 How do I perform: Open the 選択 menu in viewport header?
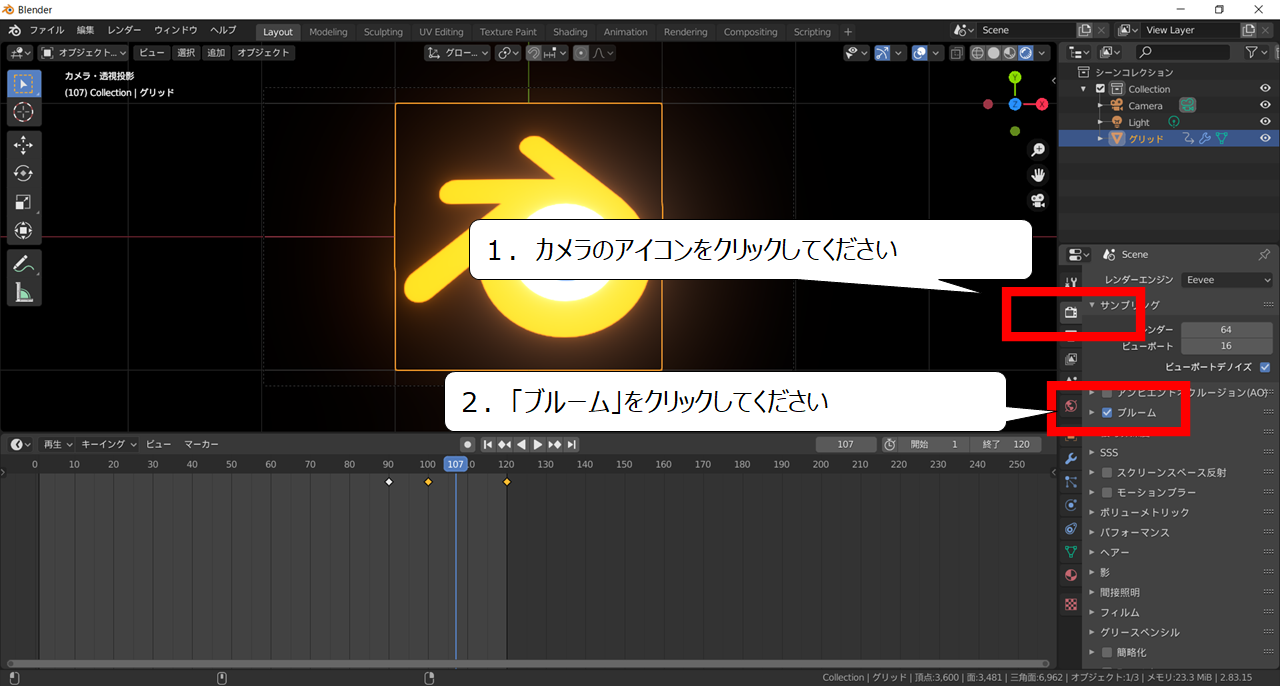[186, 53]
